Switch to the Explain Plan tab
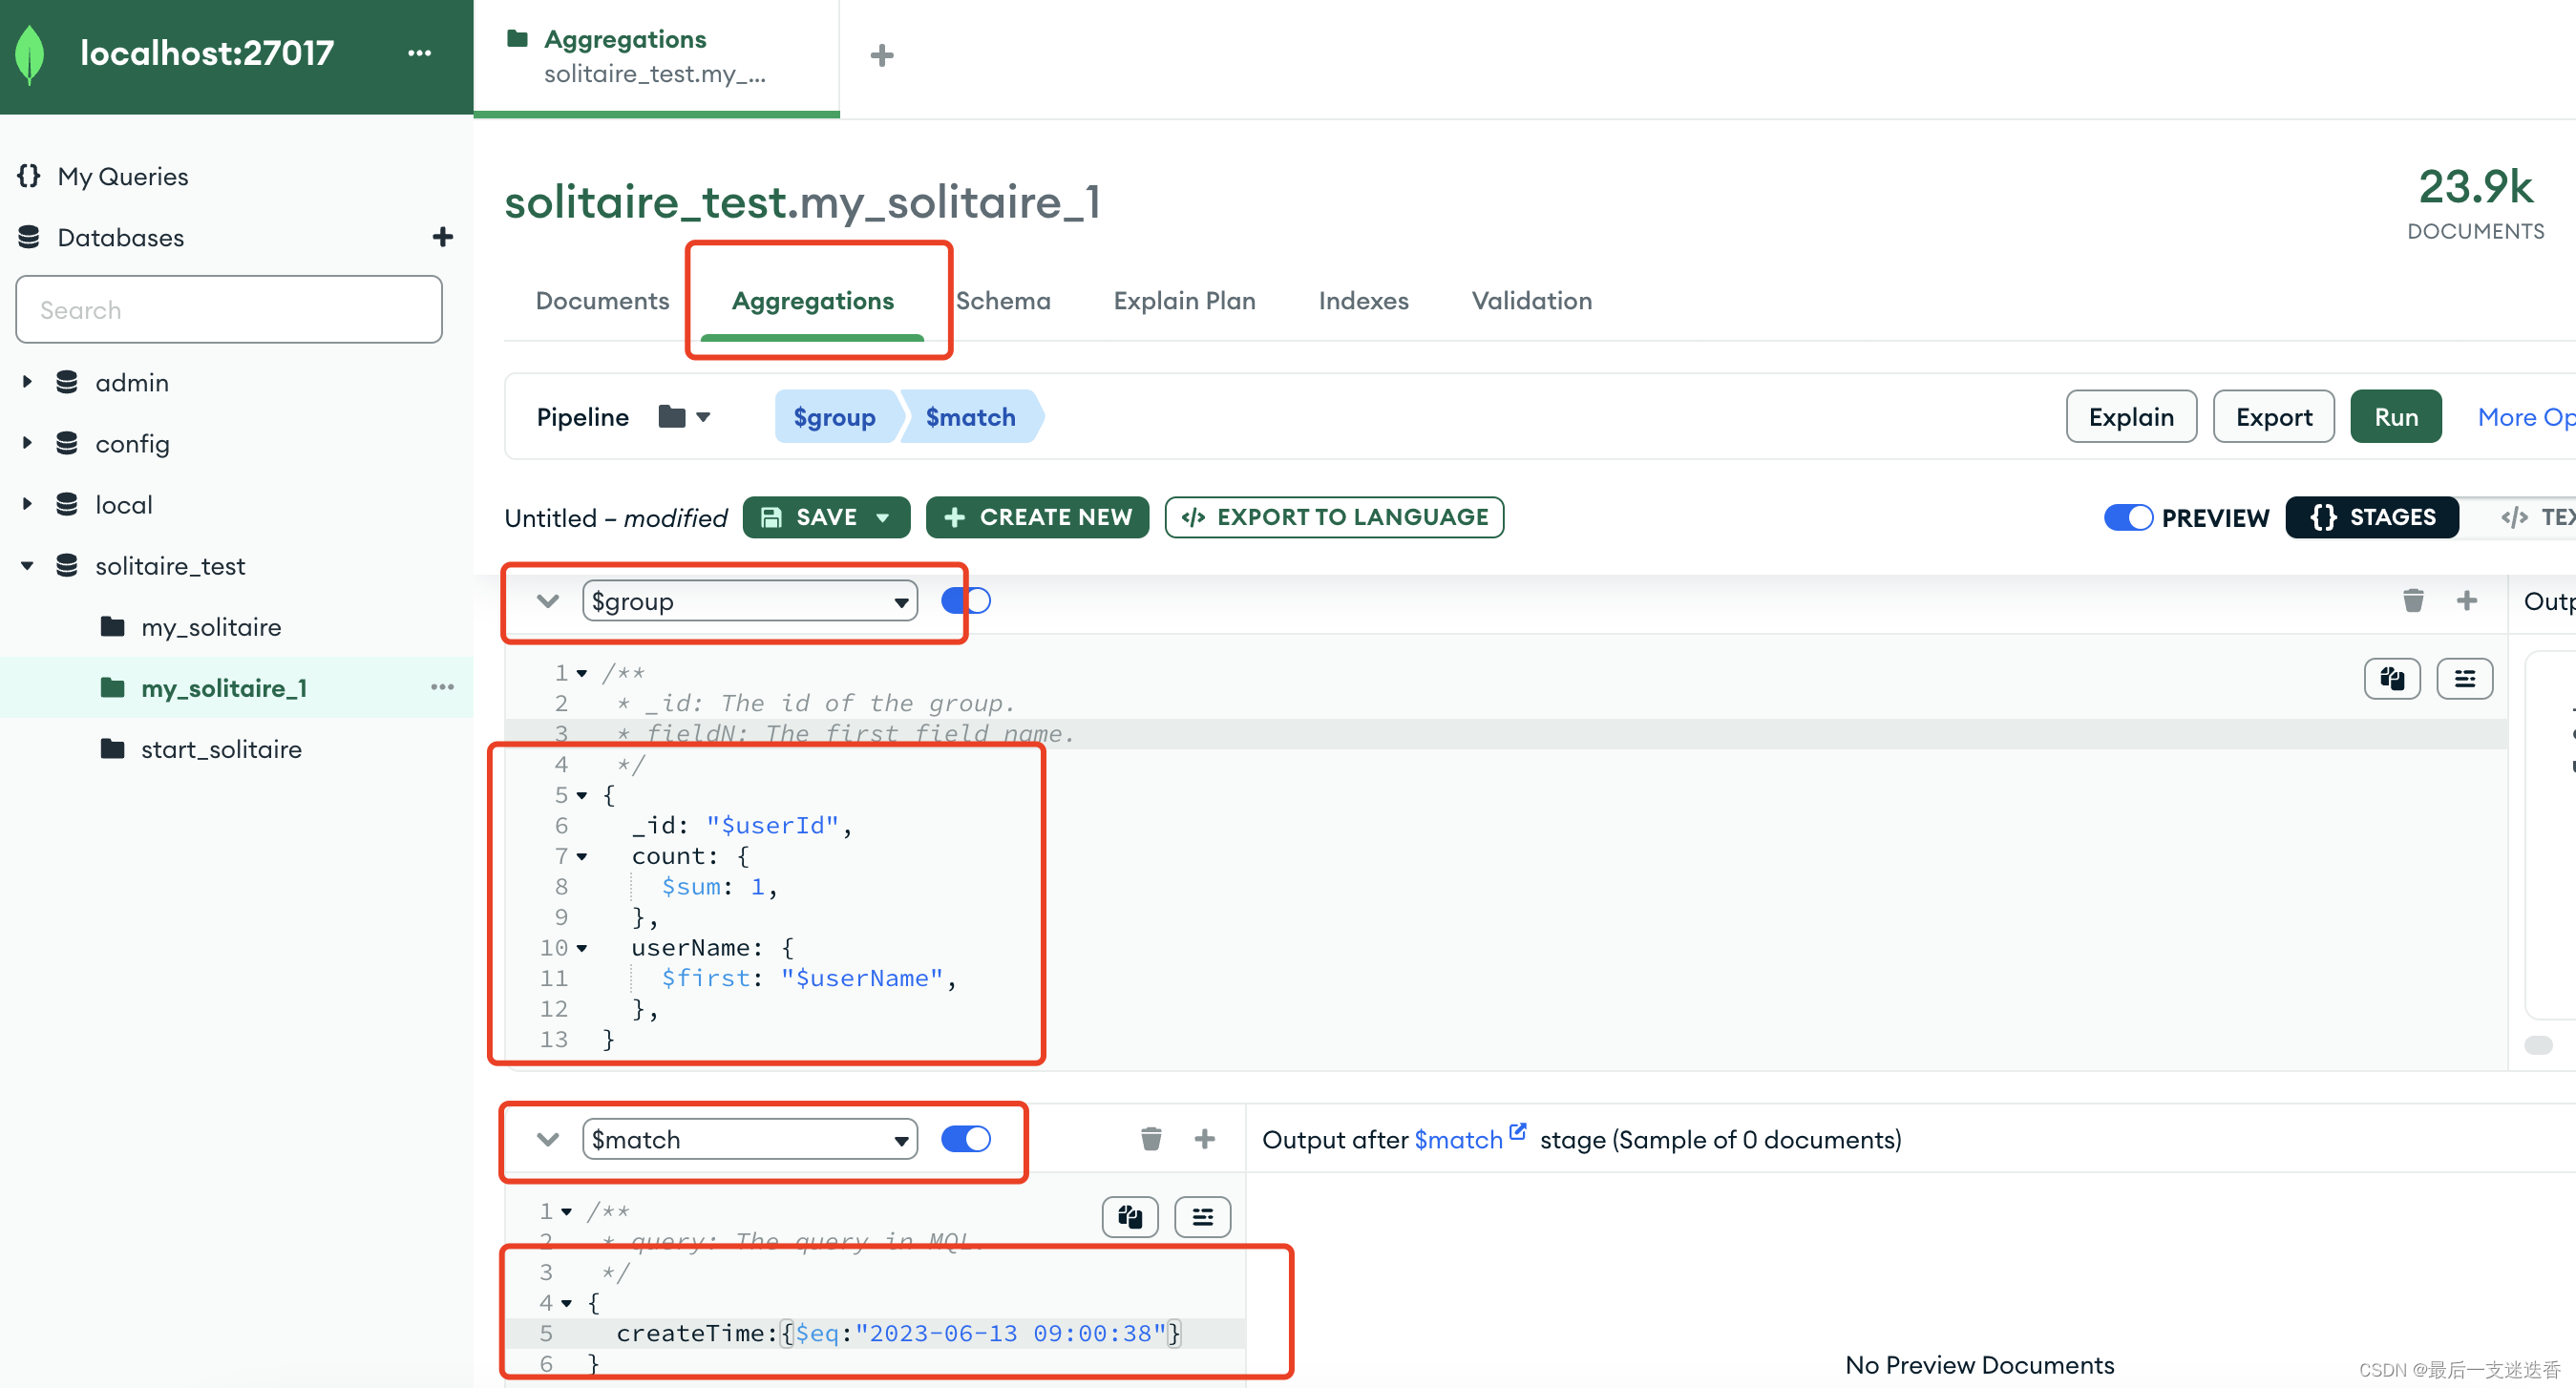Viewport: 2576px width, 1388px height. coord(1184,301)
